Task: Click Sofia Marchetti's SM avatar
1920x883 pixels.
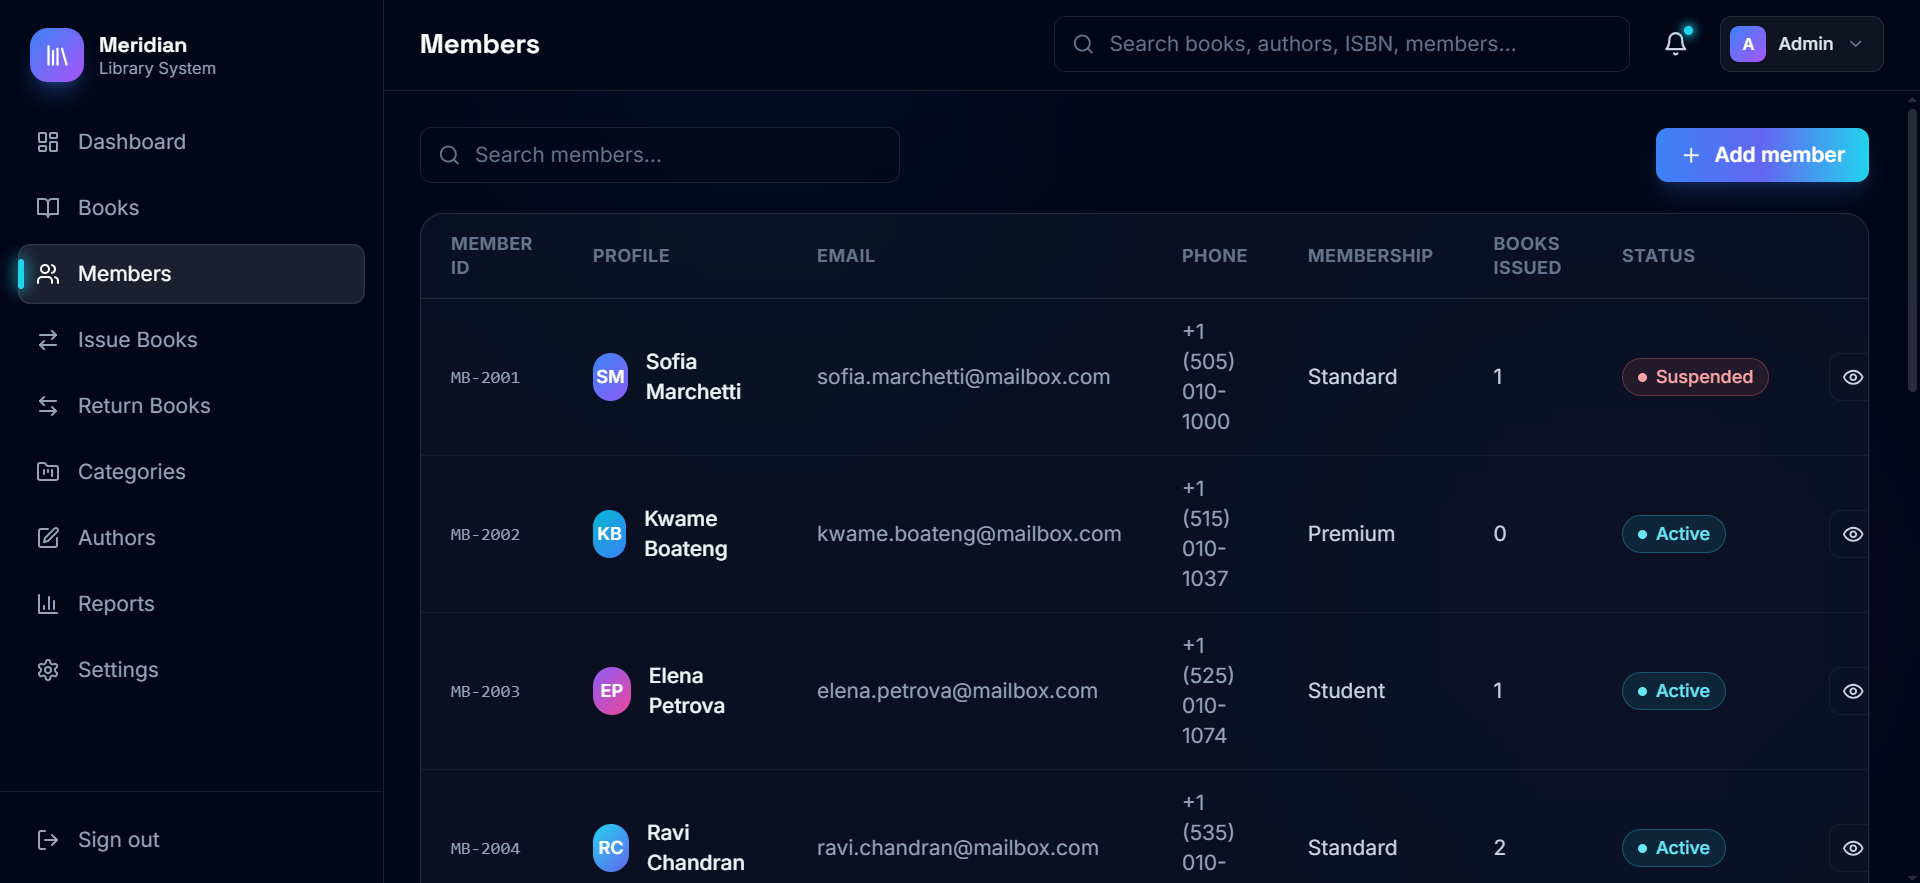Action: pyautogui.click(x=611, y=377)
